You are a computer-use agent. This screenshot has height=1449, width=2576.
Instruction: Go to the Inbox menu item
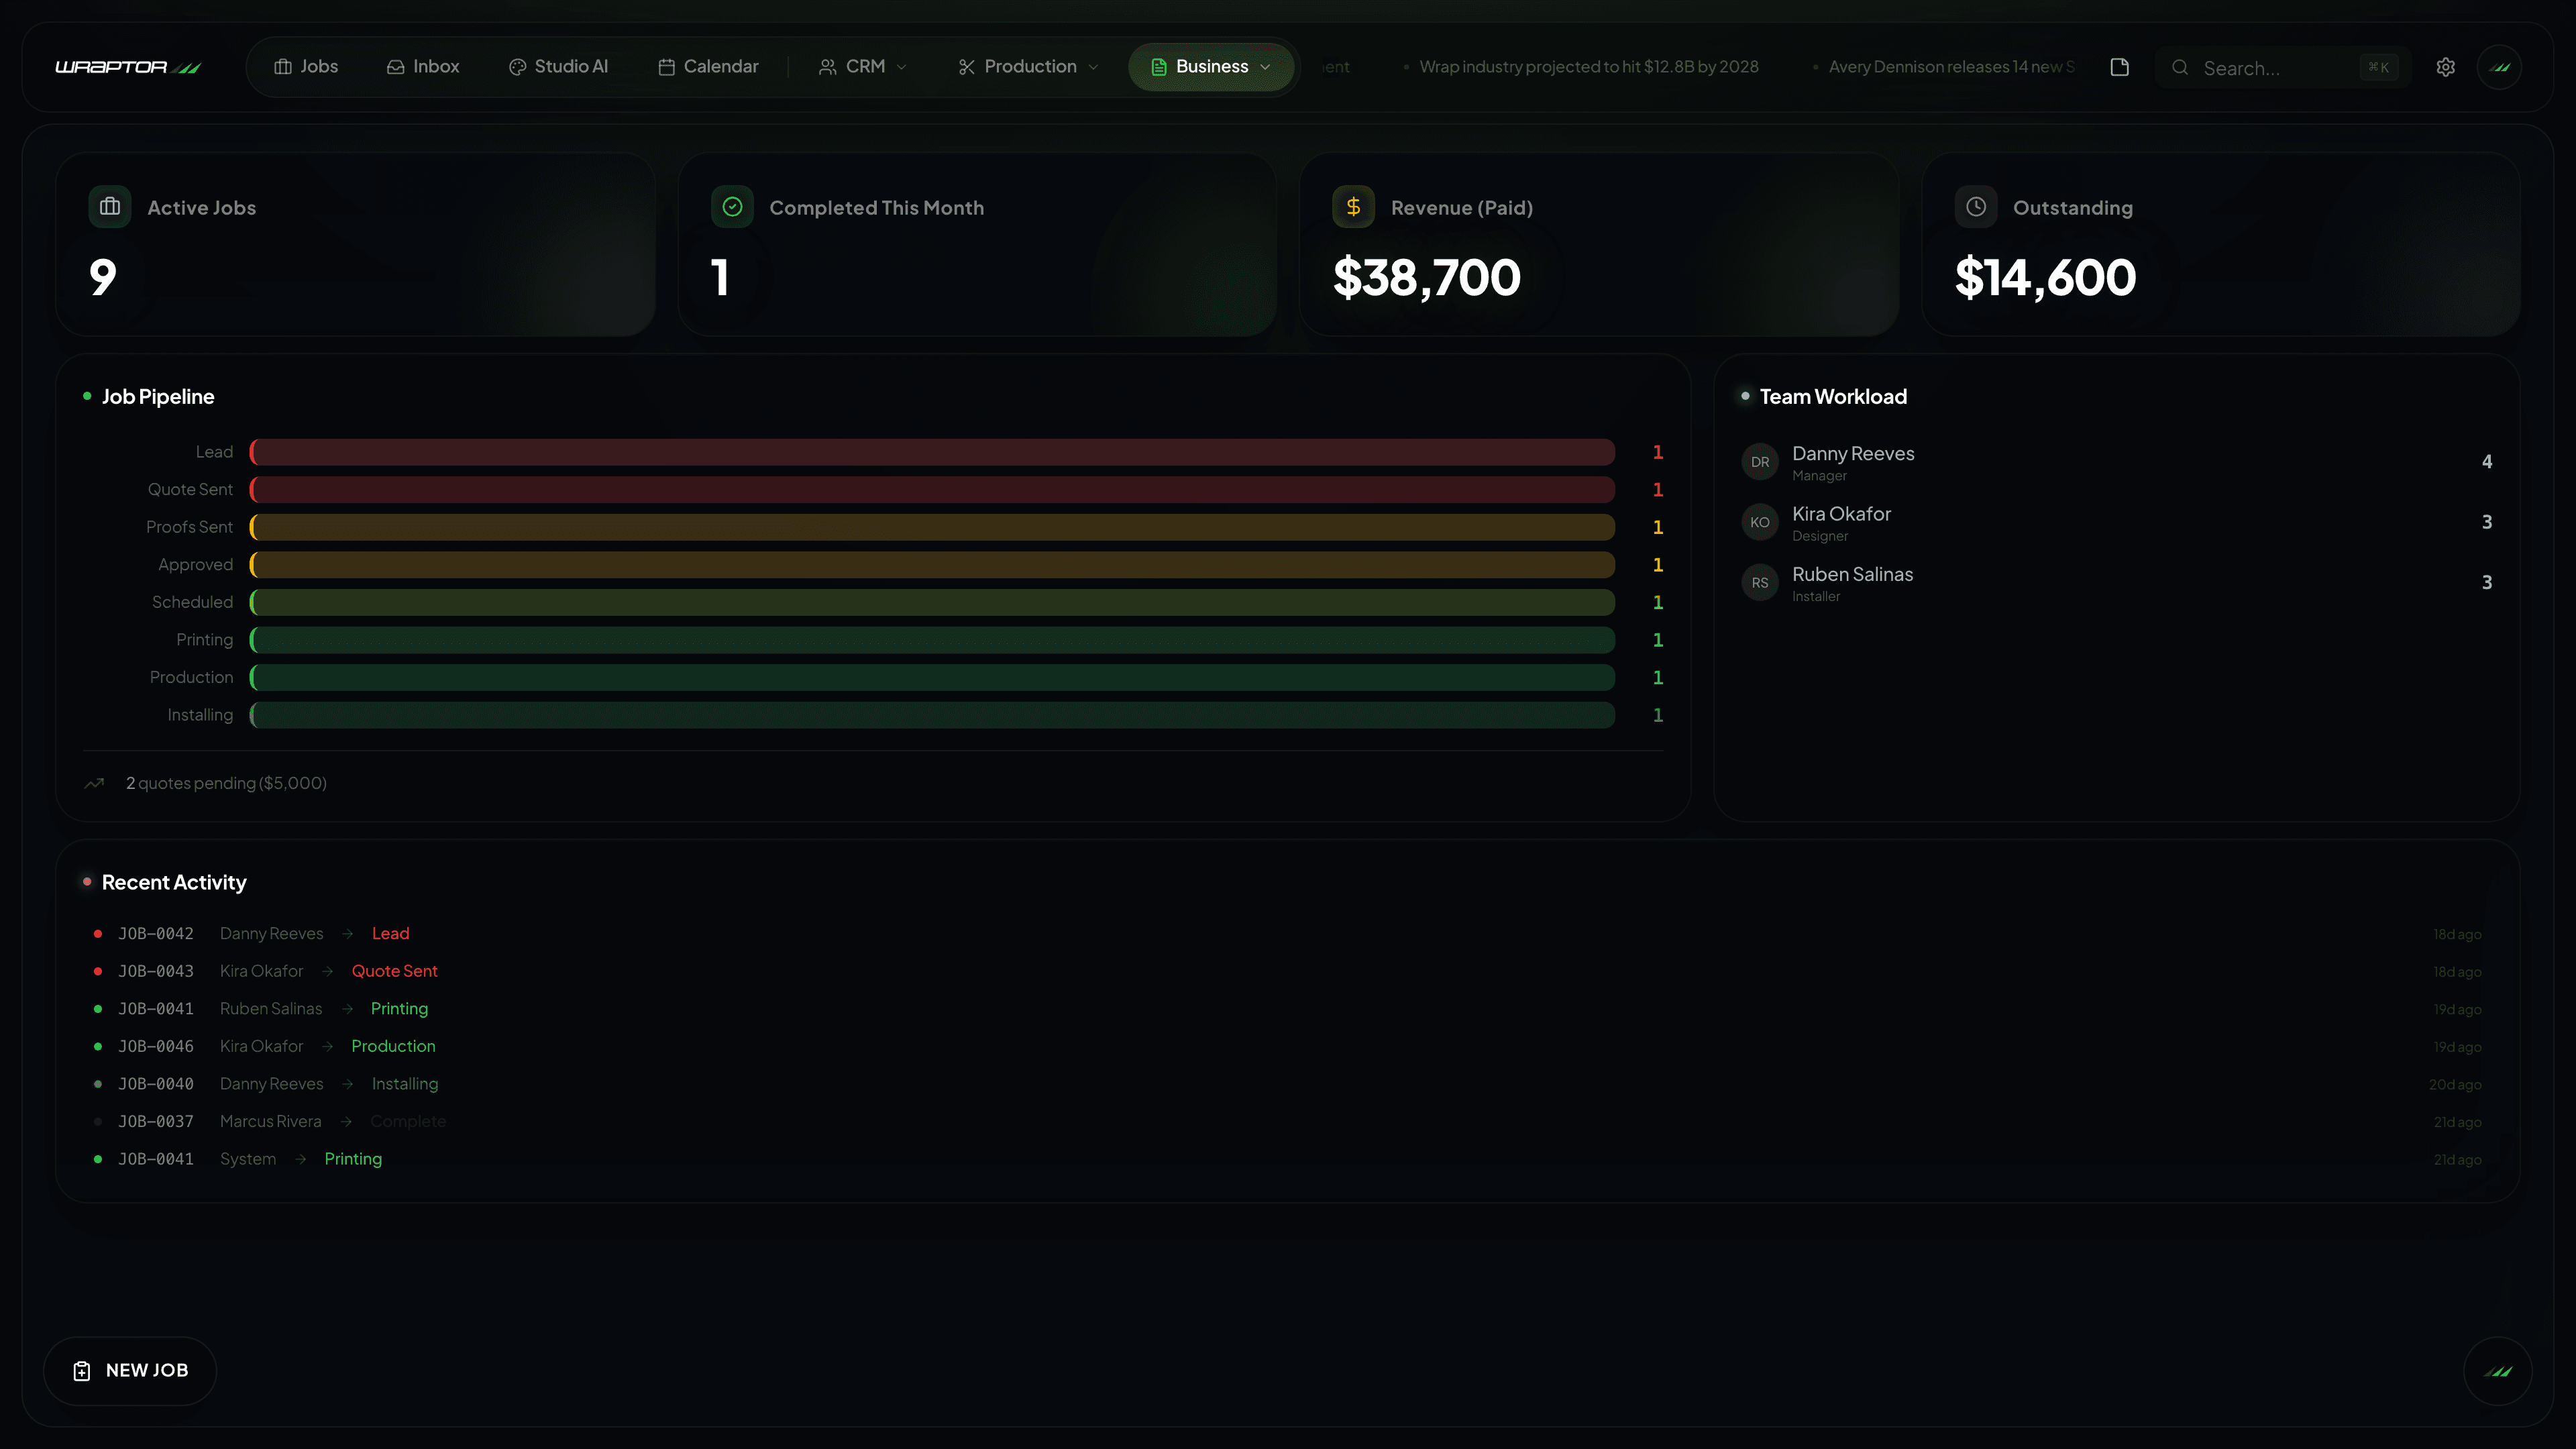(424, 67)
